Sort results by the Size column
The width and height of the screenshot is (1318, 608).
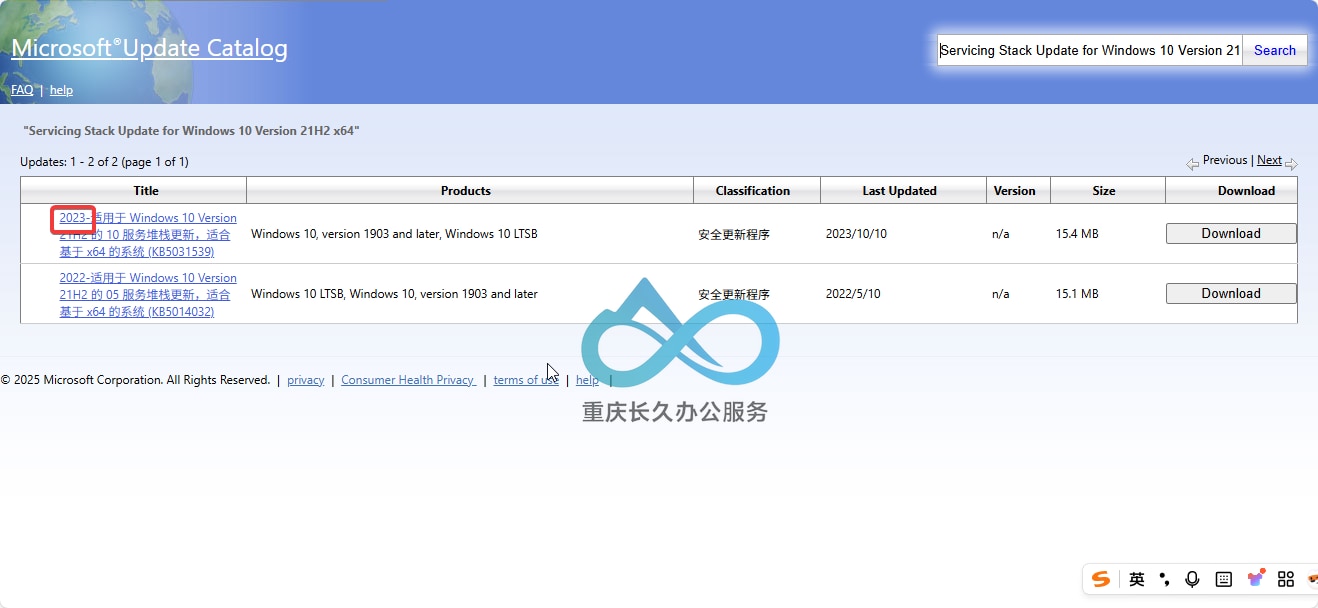(x=1104, y=191)
